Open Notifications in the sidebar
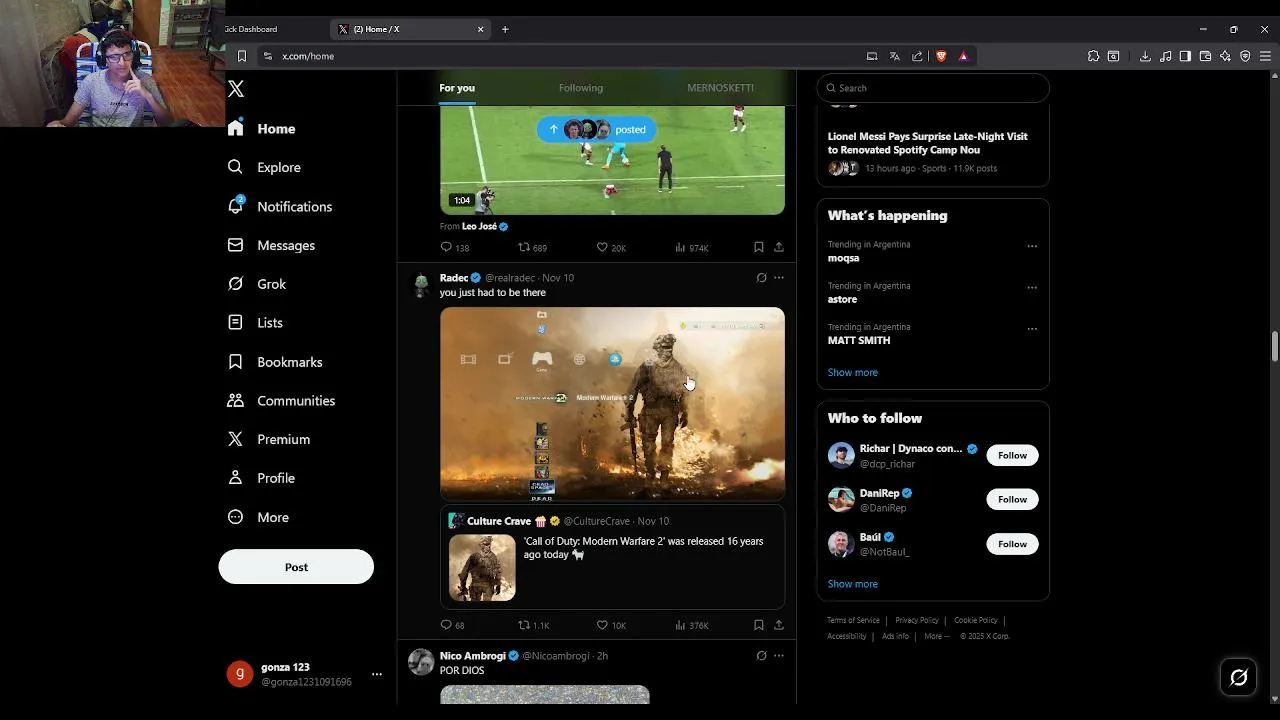Screen dimensions: 1280x720 click(x=280, y=206)
